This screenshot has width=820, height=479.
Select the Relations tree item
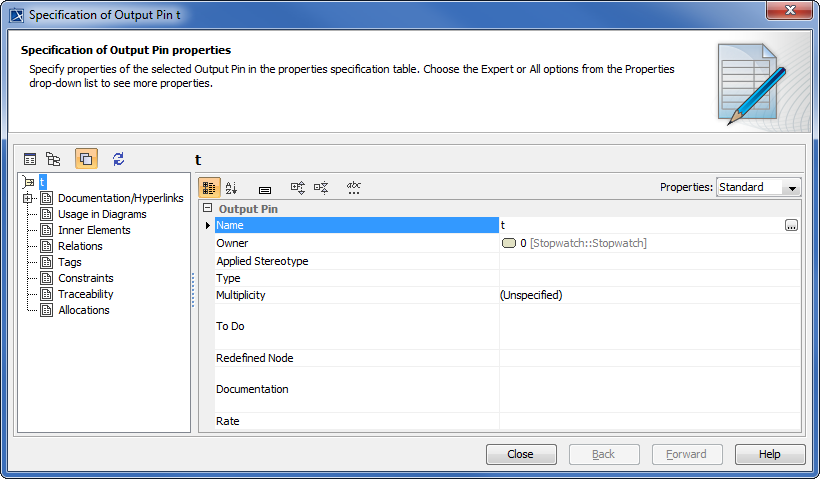(80, 246)
